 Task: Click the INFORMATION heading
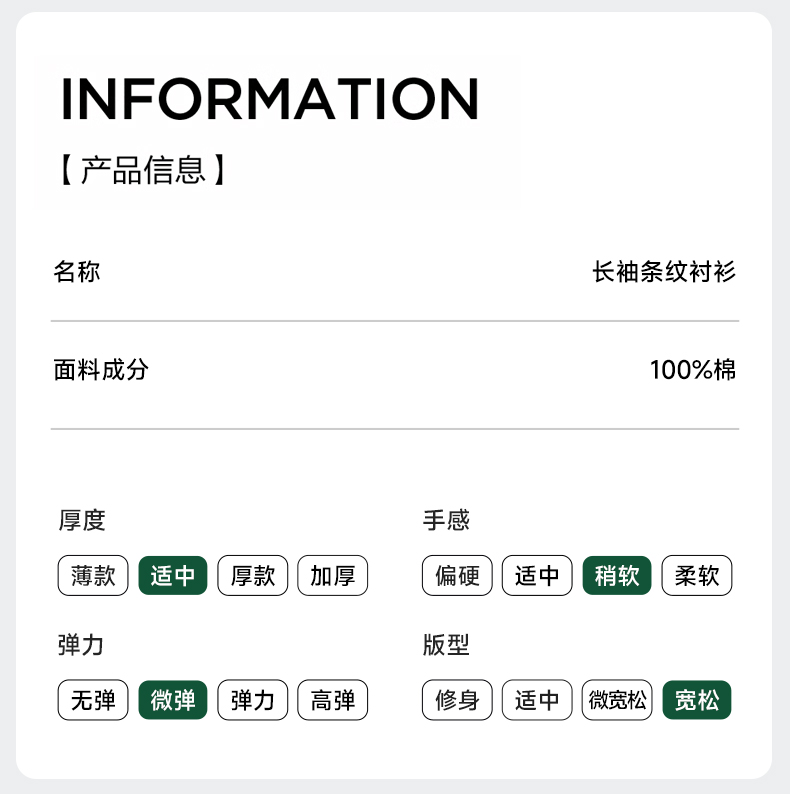(x=270, y=98)
